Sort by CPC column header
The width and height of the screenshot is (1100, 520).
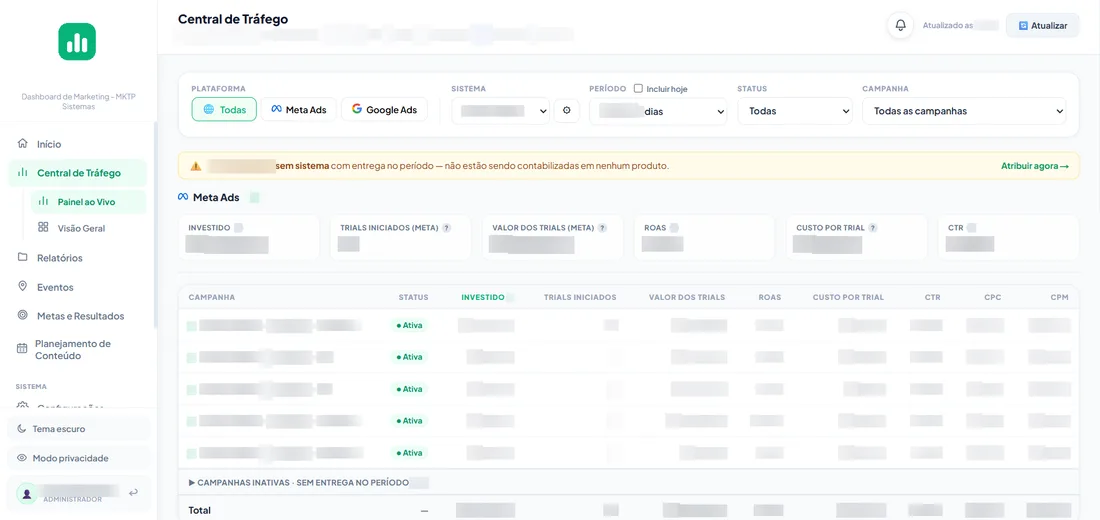pyautogui.click(x=993, y=298)
